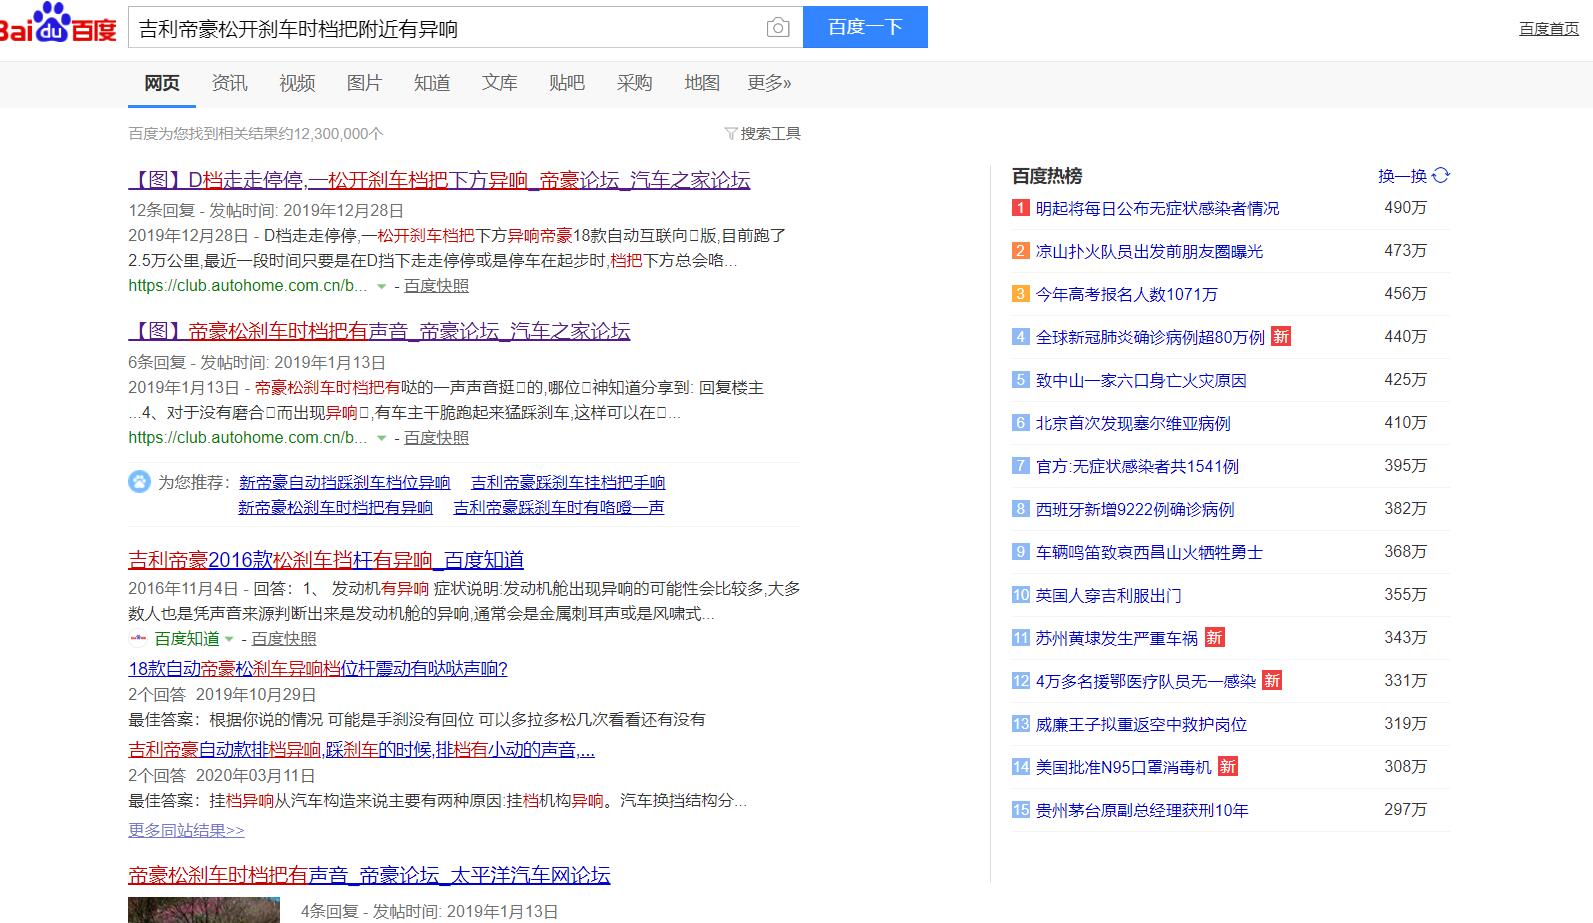Click the Baidu logo
Viewport: 1593px width, 923px height.
coord(58,25)
